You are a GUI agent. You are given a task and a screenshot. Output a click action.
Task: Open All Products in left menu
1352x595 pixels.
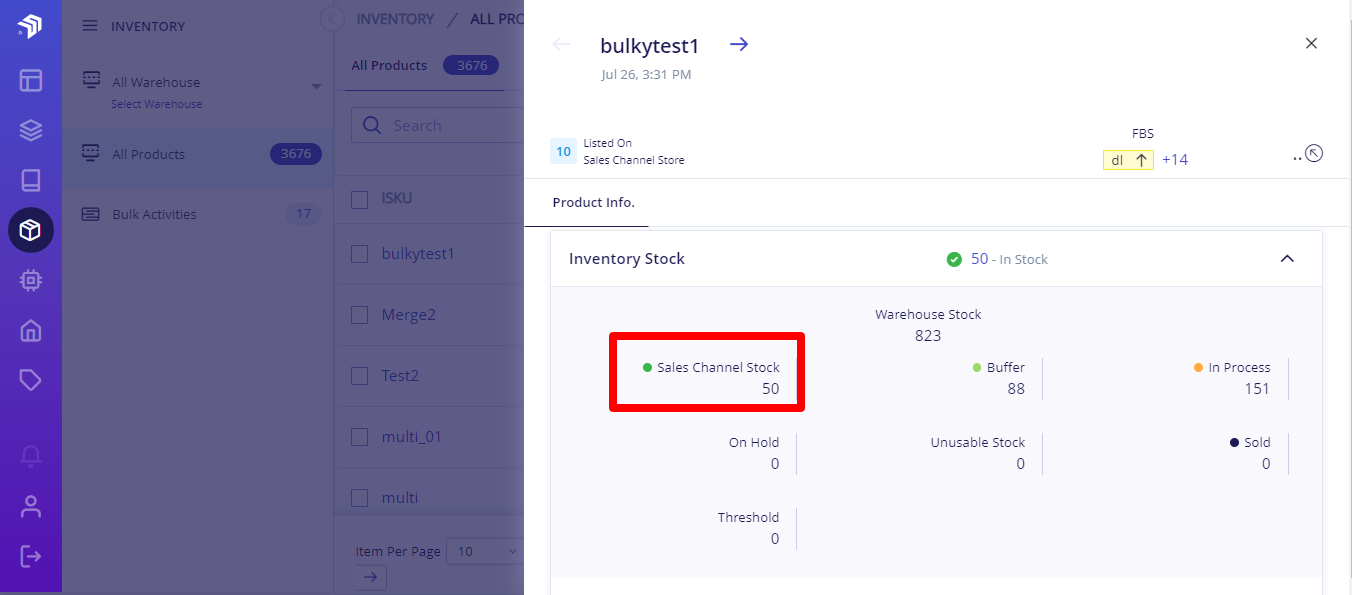click(198, 154)
